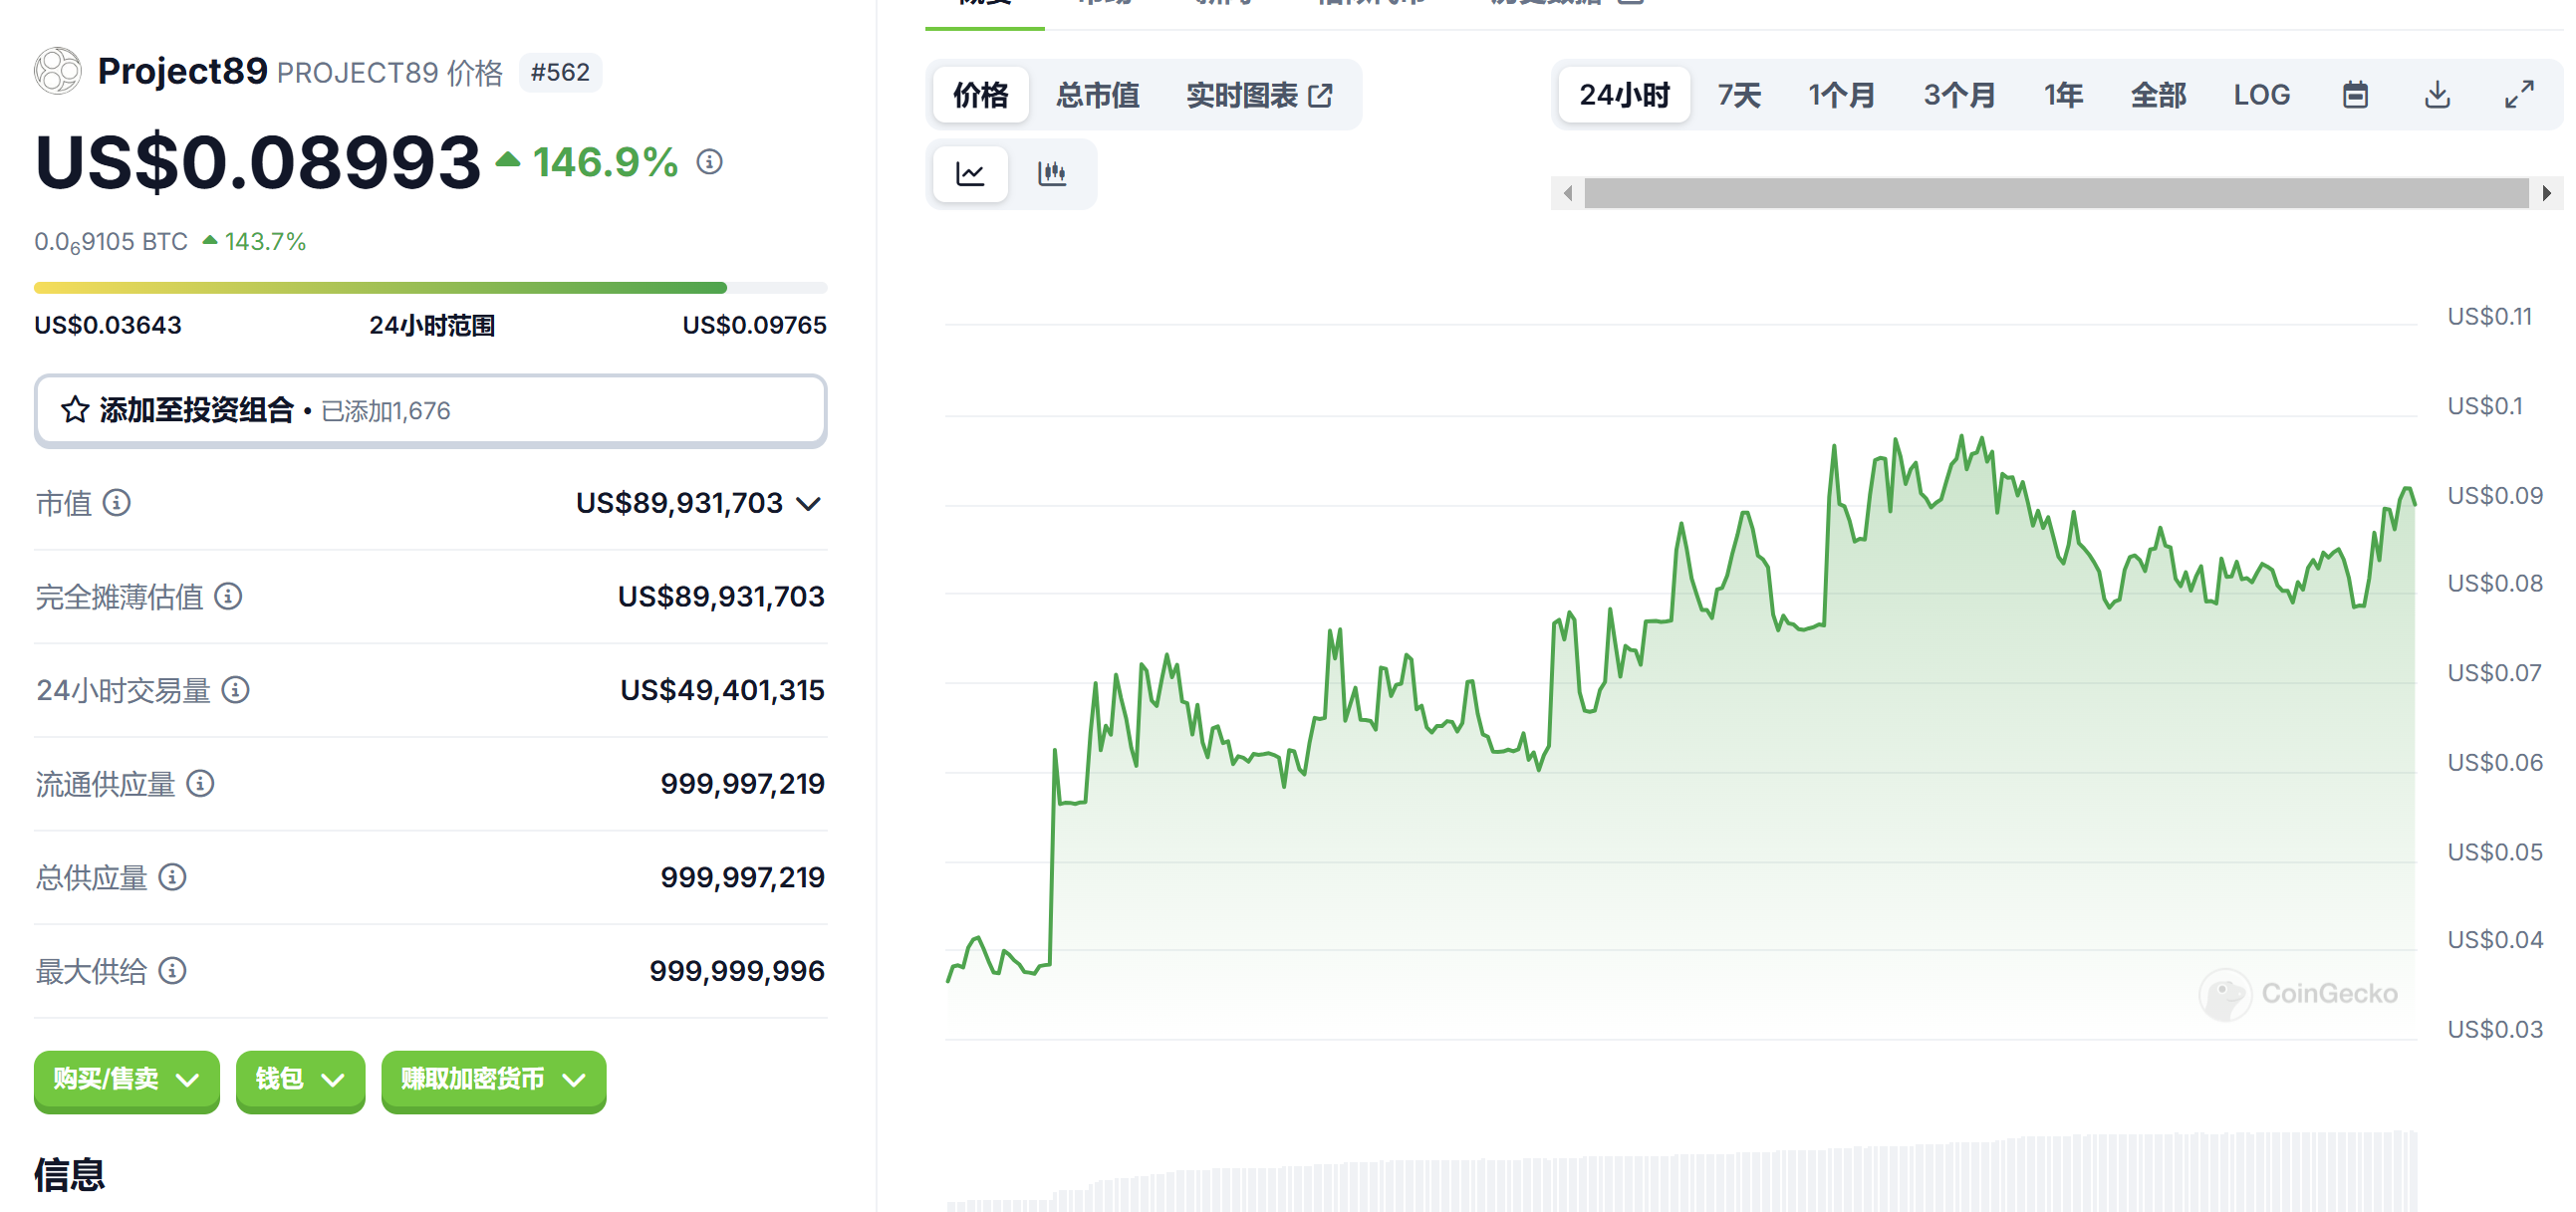Click 添加至投资组合 button
This screenshot has height=1212, width=2576.
[431, 411]
